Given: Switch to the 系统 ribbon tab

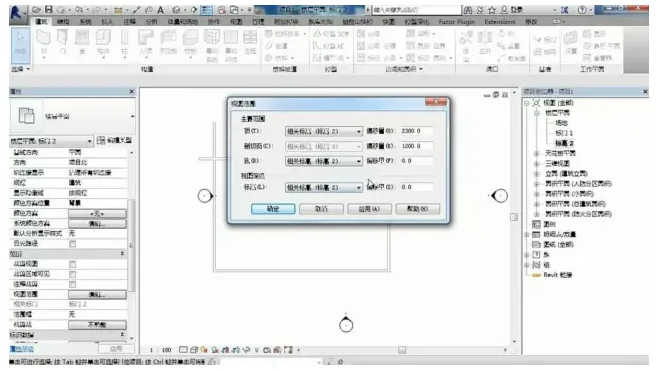Looking at the screenshot, I should coord(85,21).
